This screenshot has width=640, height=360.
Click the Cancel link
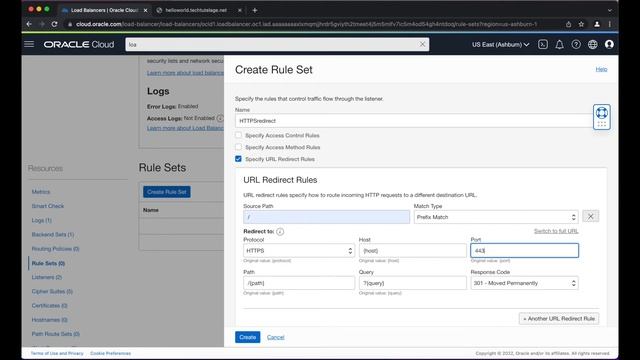click(276, 337)
